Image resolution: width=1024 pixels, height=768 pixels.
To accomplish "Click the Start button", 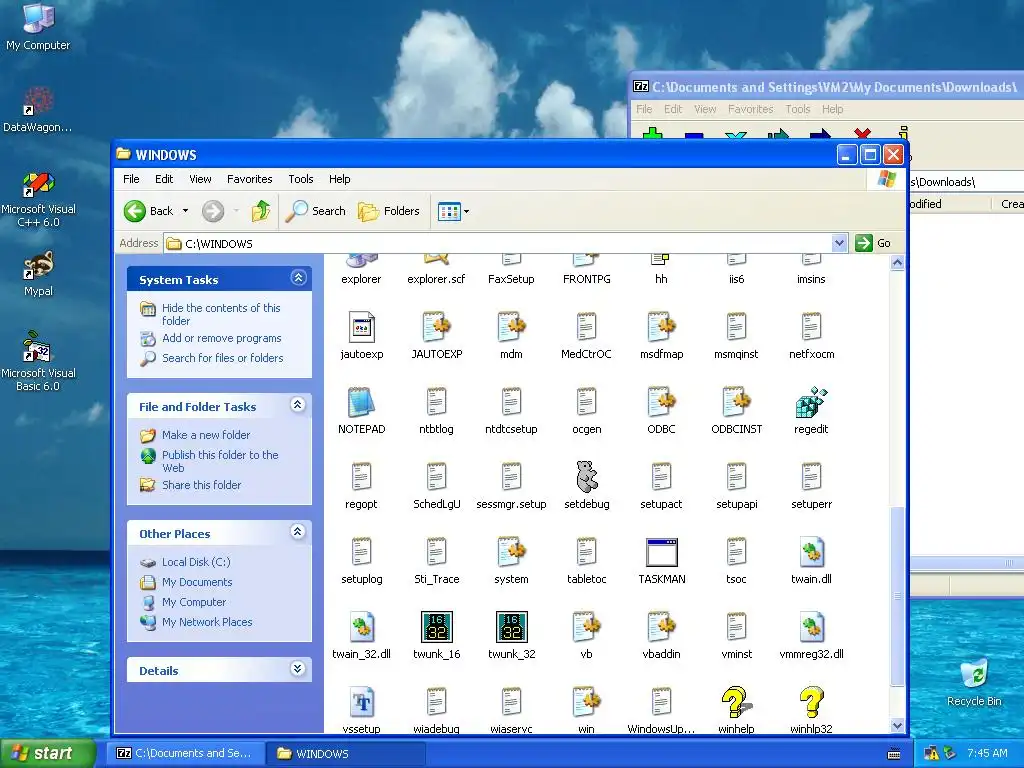I will point(48,753).
